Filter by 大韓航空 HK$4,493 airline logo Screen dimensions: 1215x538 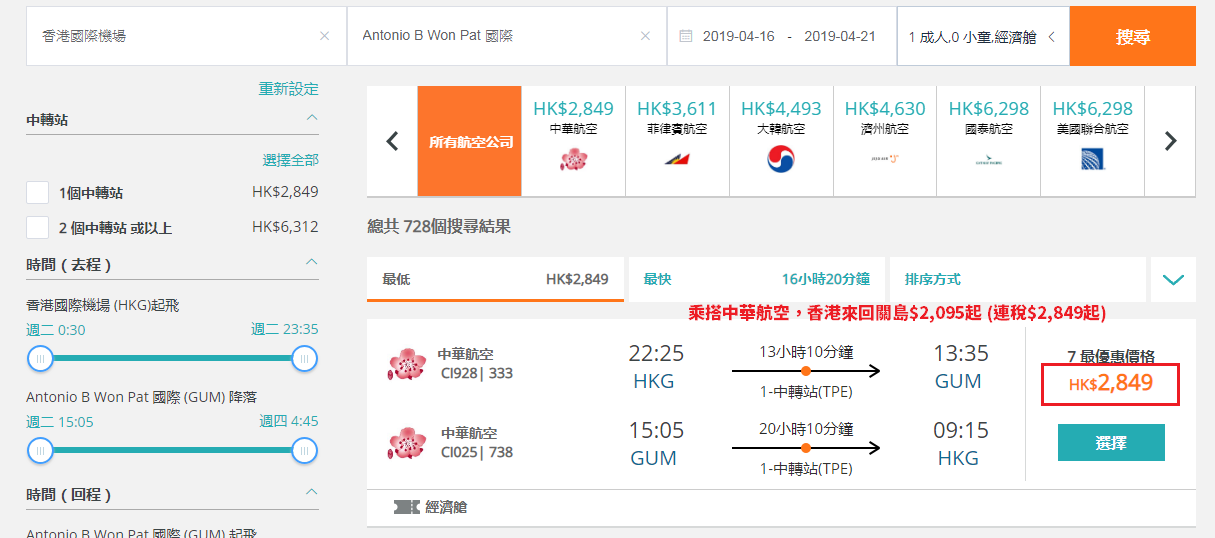coord(781,158)
